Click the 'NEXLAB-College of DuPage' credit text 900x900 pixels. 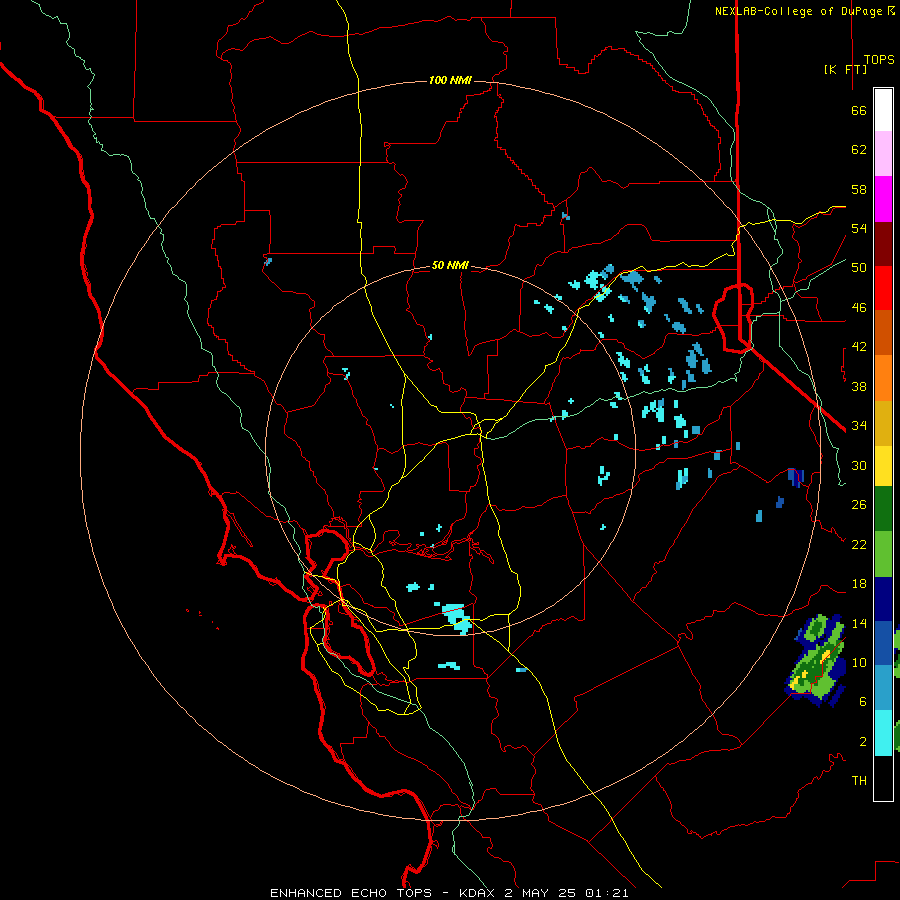(x=798, y=11)
